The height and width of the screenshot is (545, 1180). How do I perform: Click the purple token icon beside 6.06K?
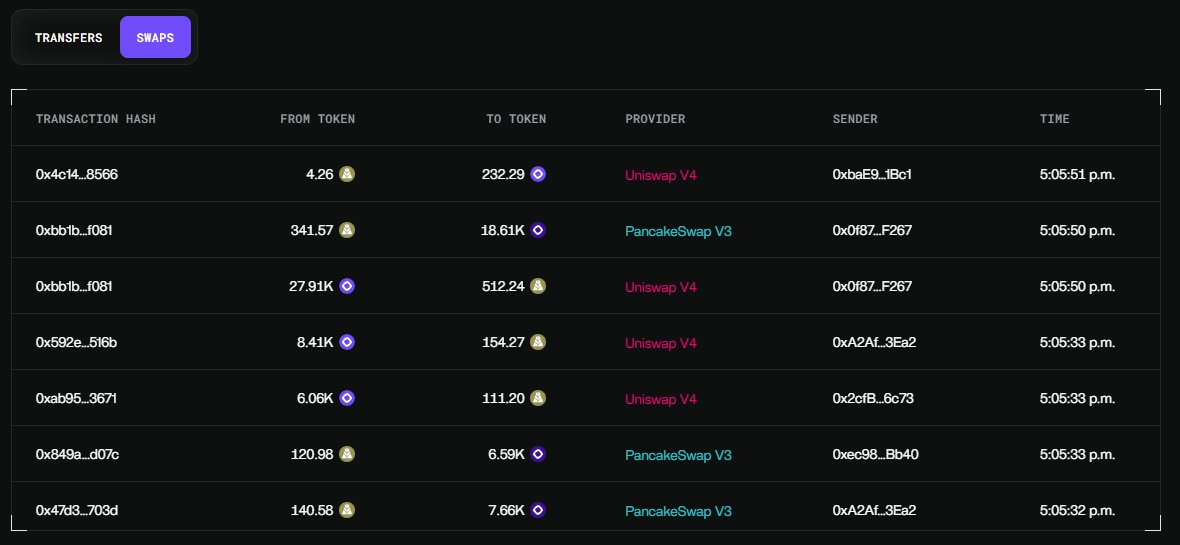click(x=347, y=397)
